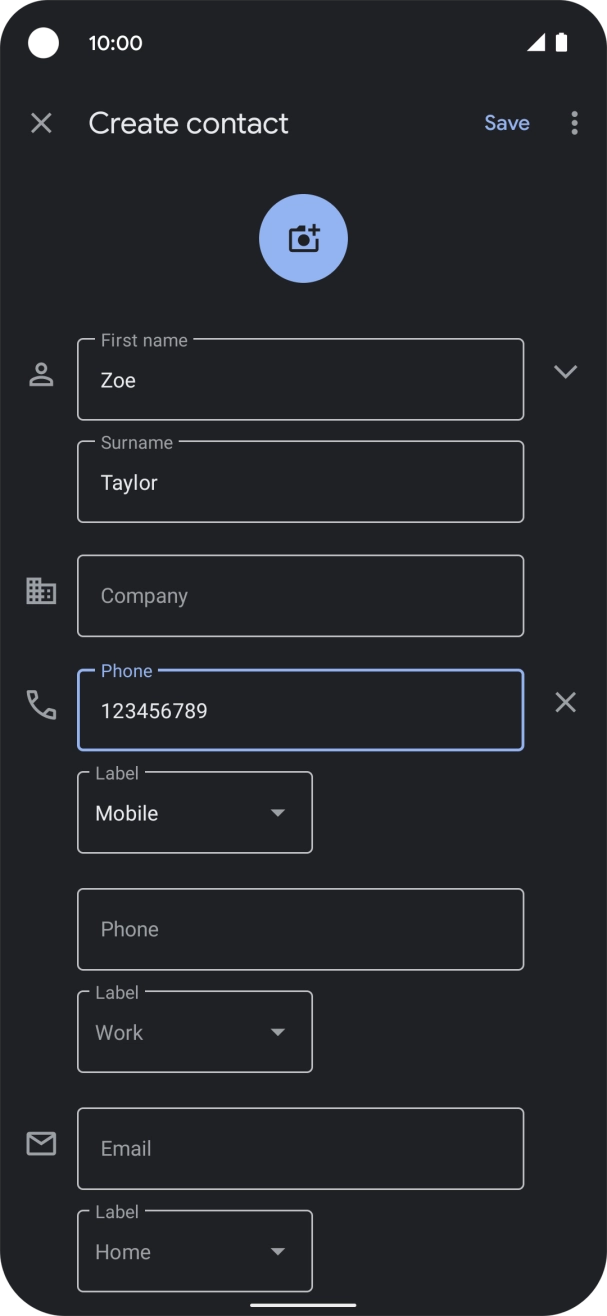Tap the battery icon in status bar
Image resolution: width=607 pixels, height=1316 pixels.
pos(562,42)
